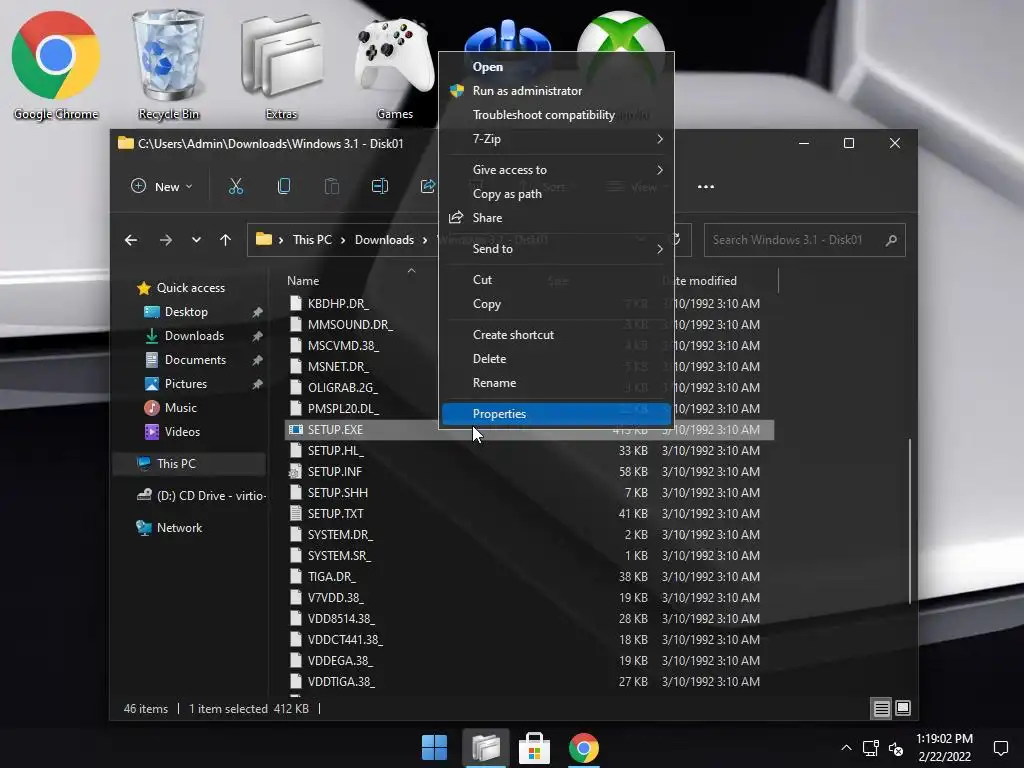Switch to details view layout icon
Screen dimensions: 1024x768
(882, 708)
